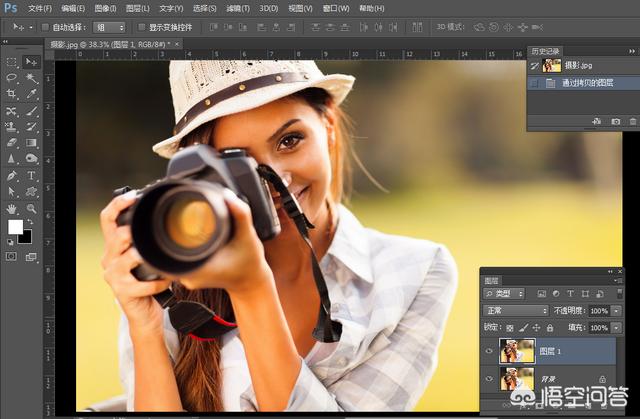Select the Hand tool
The image size is (640, 419).
(12, 208)
